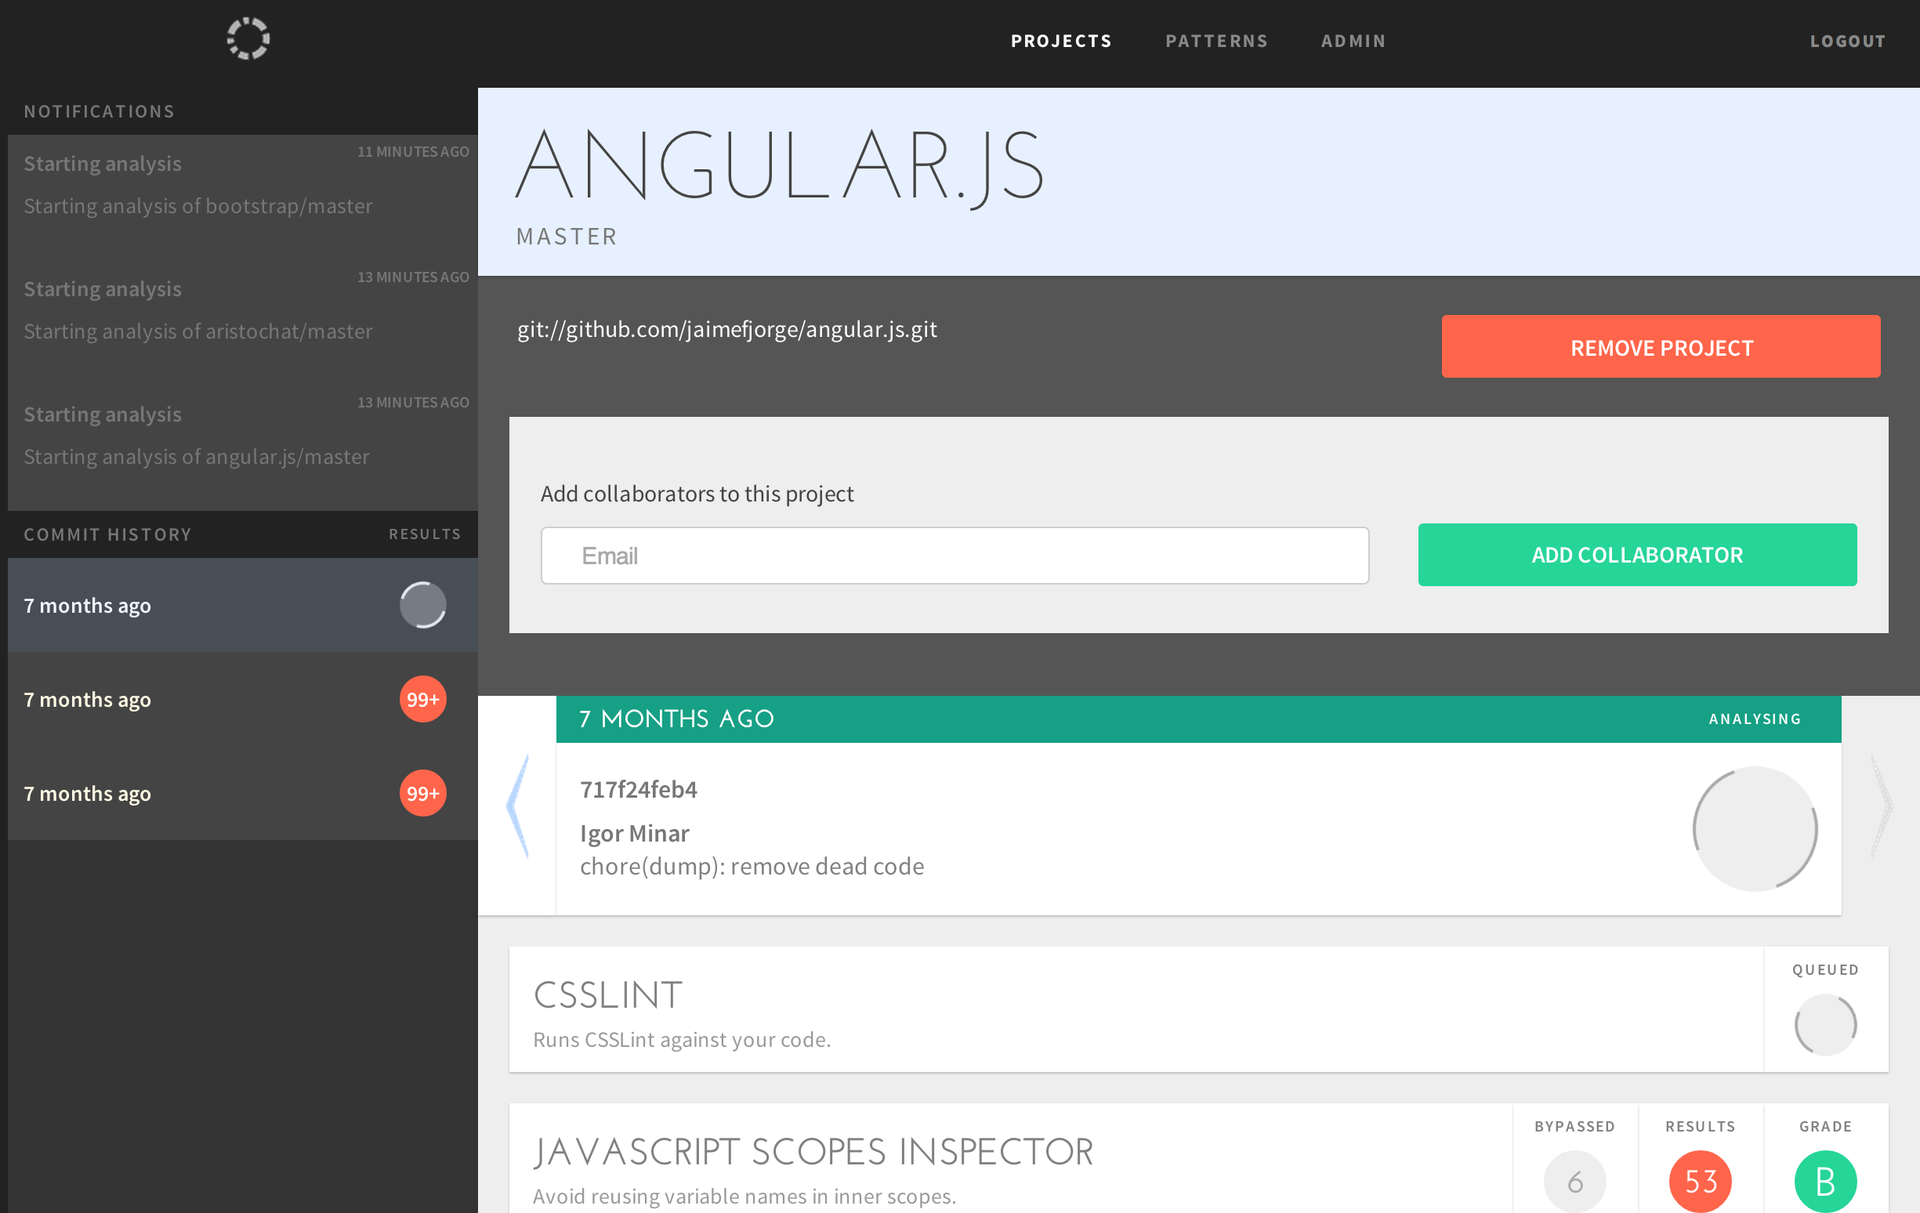The image size is (1920, 1213).
Task: Click the dashed circle logo in header
Action: coord(248,39)
